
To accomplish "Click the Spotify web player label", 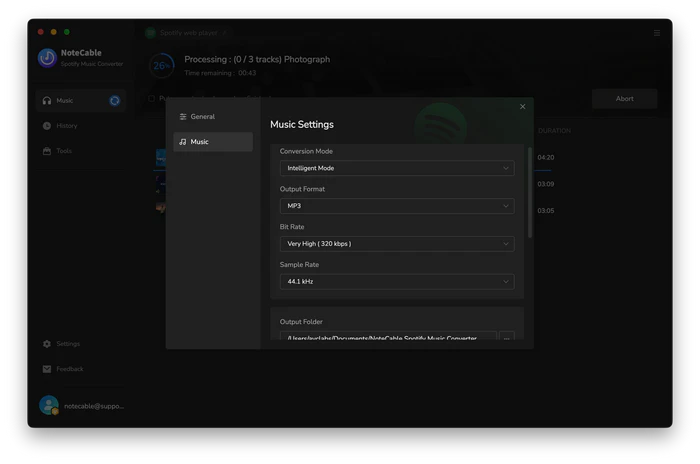I will (188, 33).
